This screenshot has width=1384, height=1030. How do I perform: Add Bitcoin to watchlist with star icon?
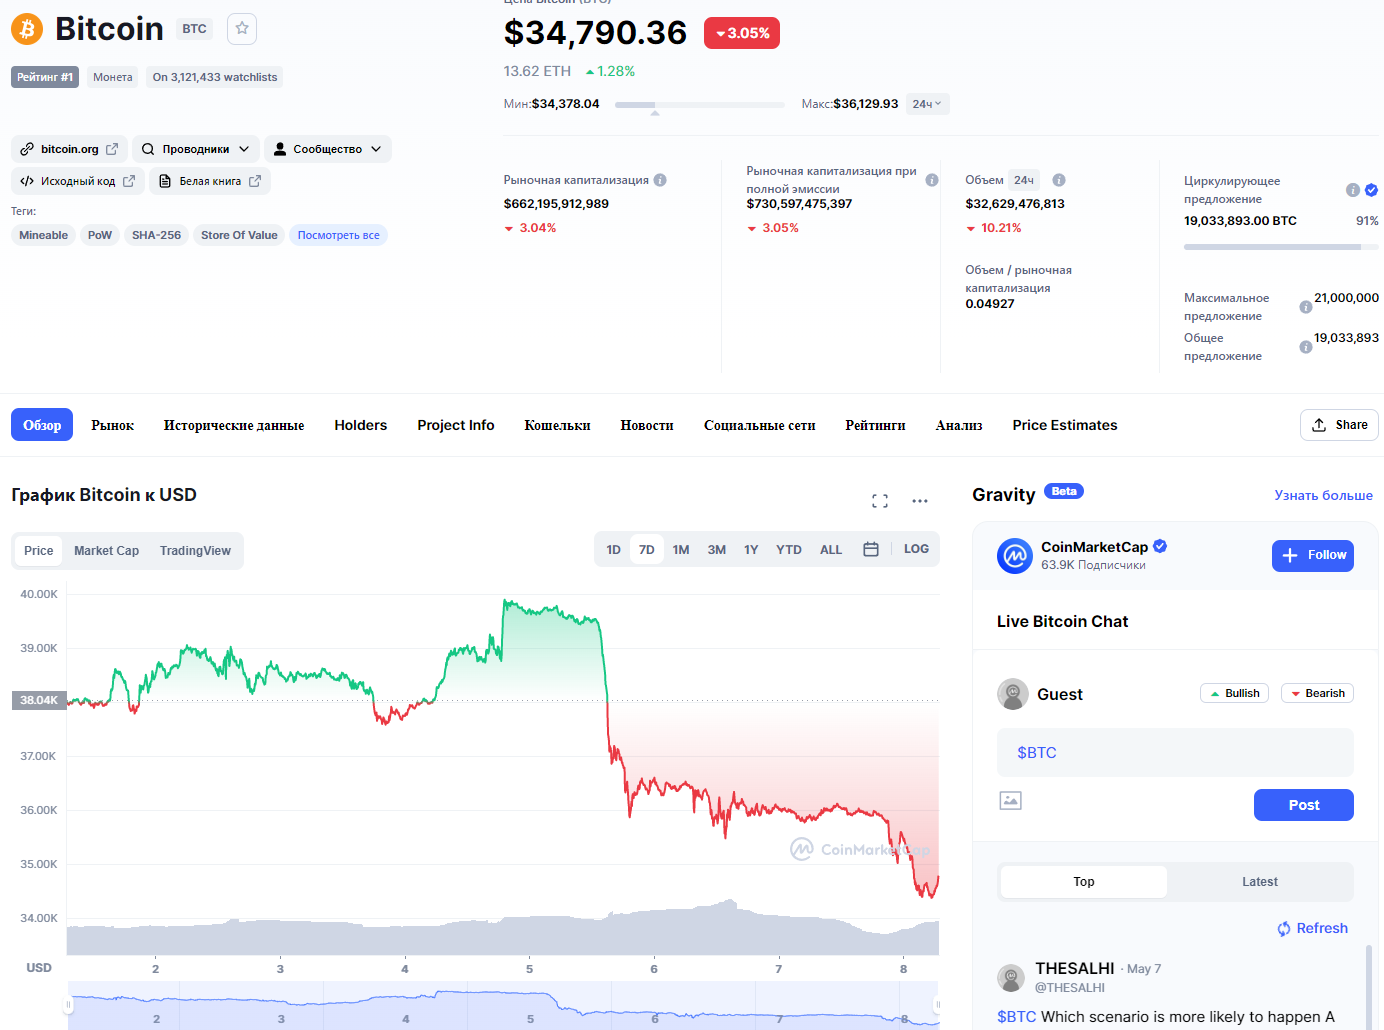tap(242, 29)
